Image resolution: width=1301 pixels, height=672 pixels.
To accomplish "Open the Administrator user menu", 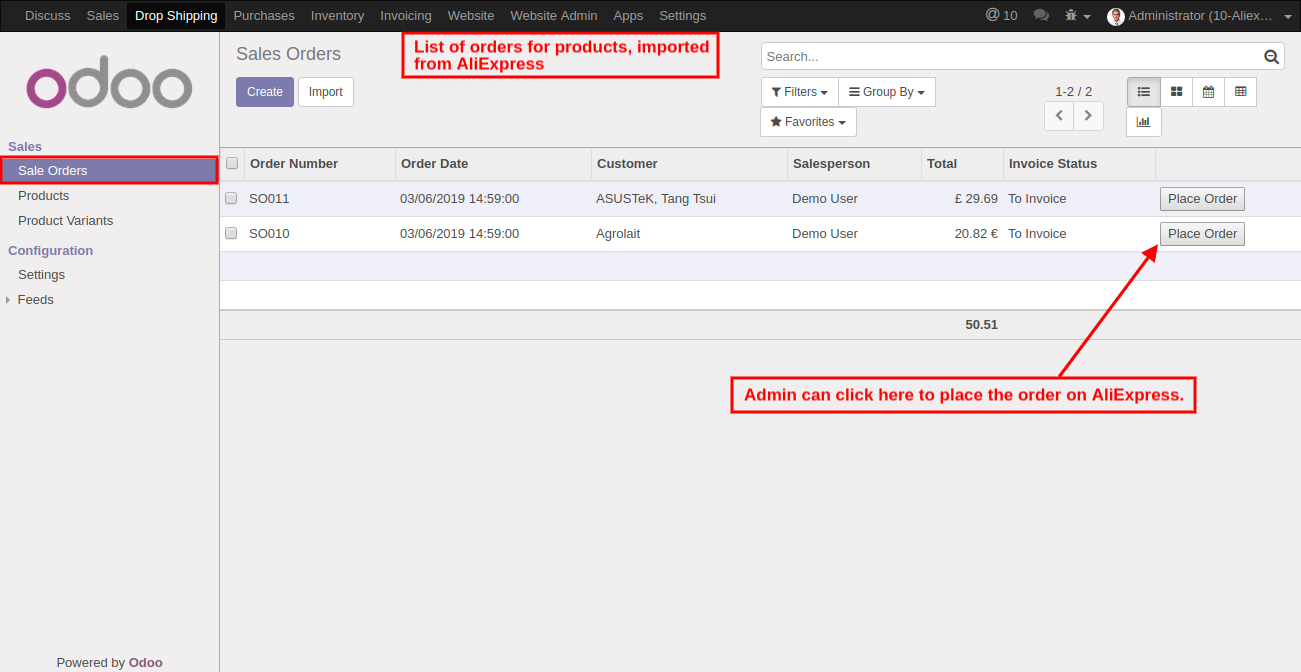I will pos(1199,16).
